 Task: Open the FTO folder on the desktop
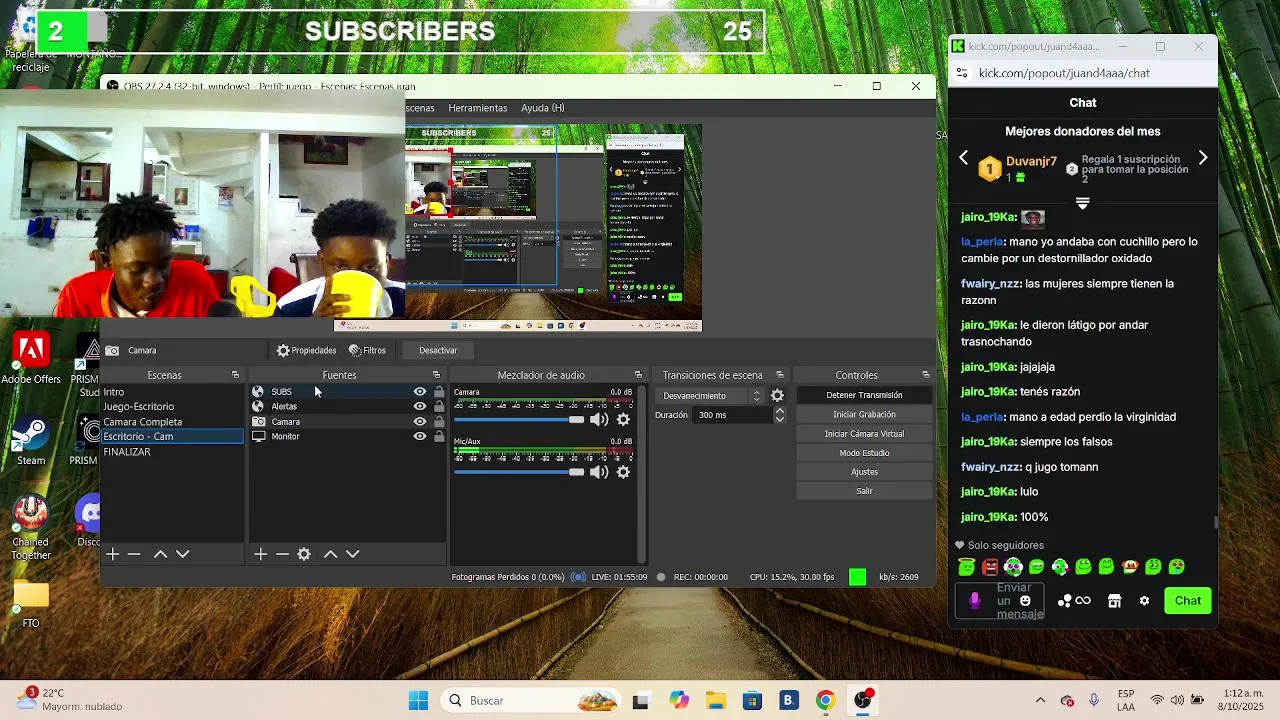pos(31,603)
